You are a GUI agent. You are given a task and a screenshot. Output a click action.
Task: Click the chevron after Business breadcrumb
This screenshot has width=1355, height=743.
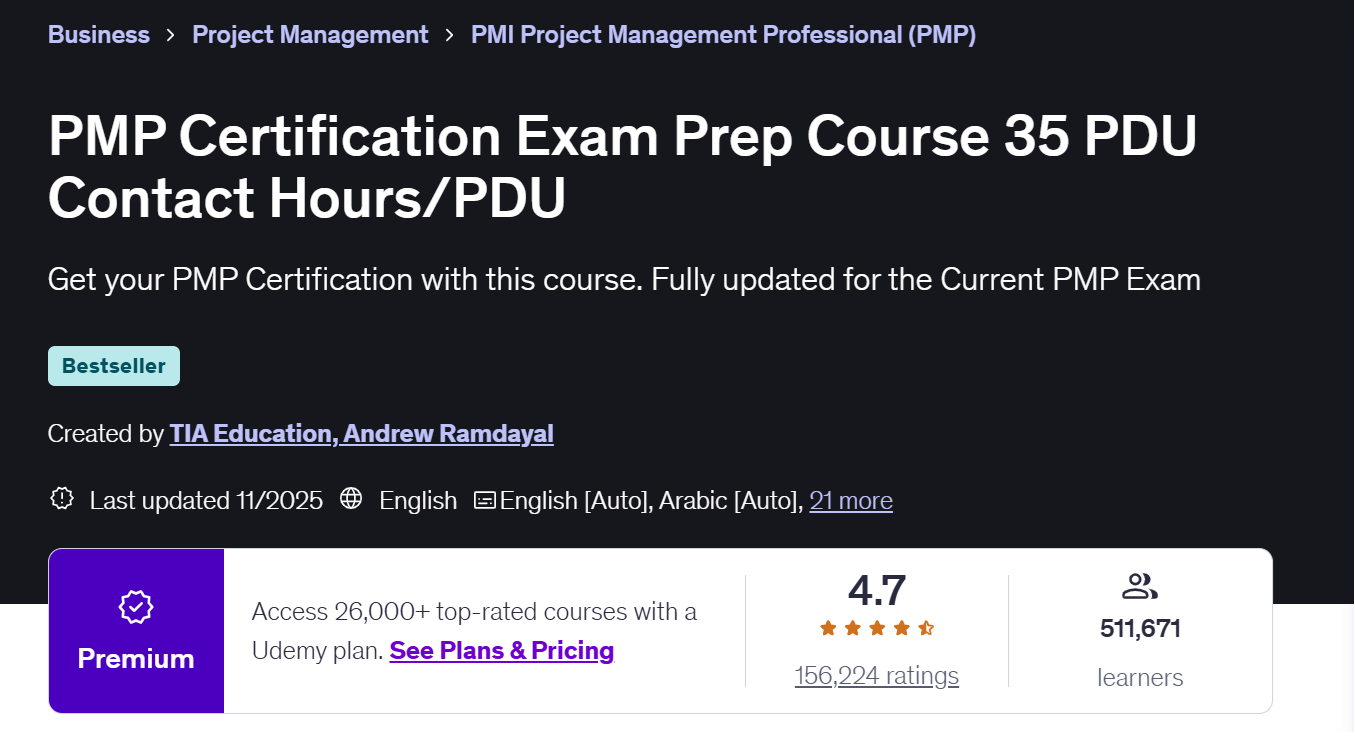pos(171,35)
